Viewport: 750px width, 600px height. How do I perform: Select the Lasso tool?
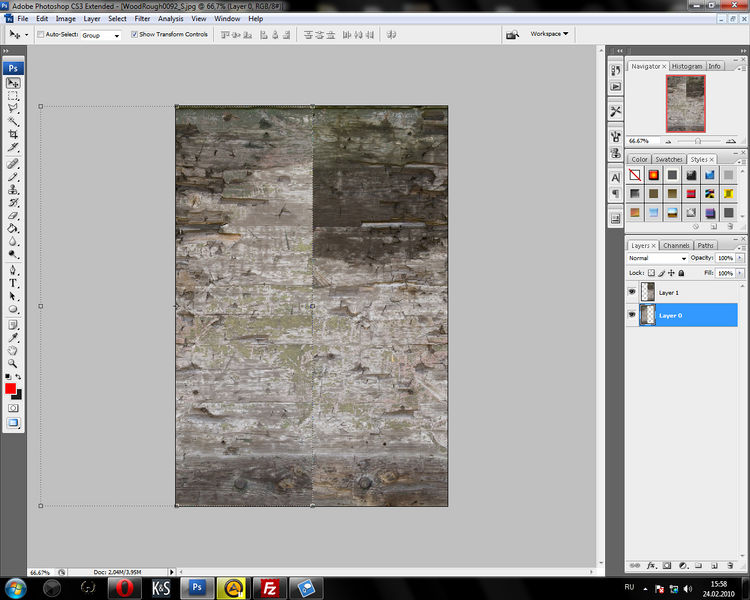[x=13, y=109]
